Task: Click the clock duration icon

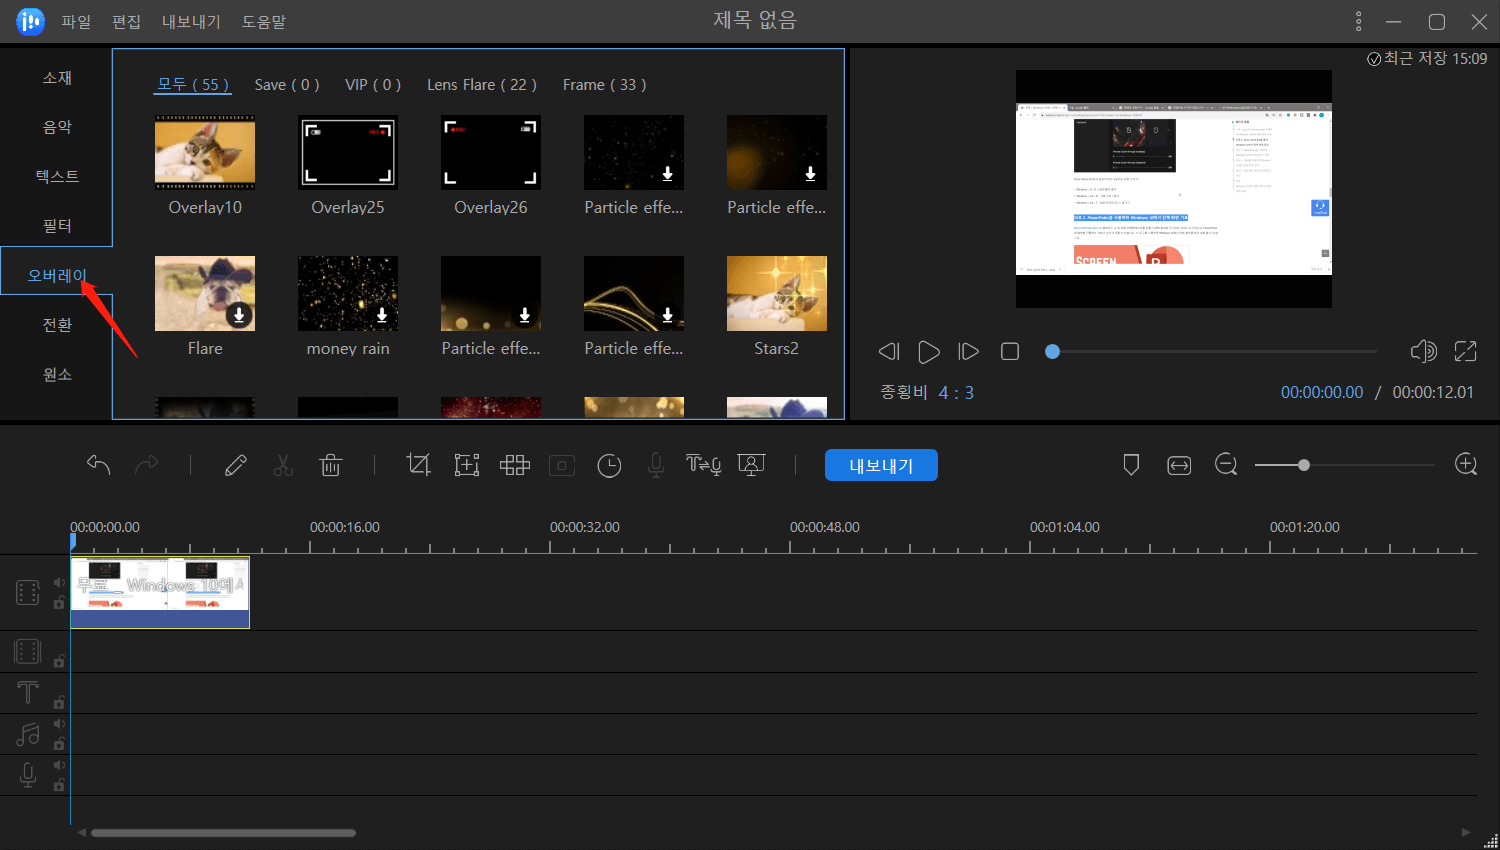Action: click(x=609, y=465)
